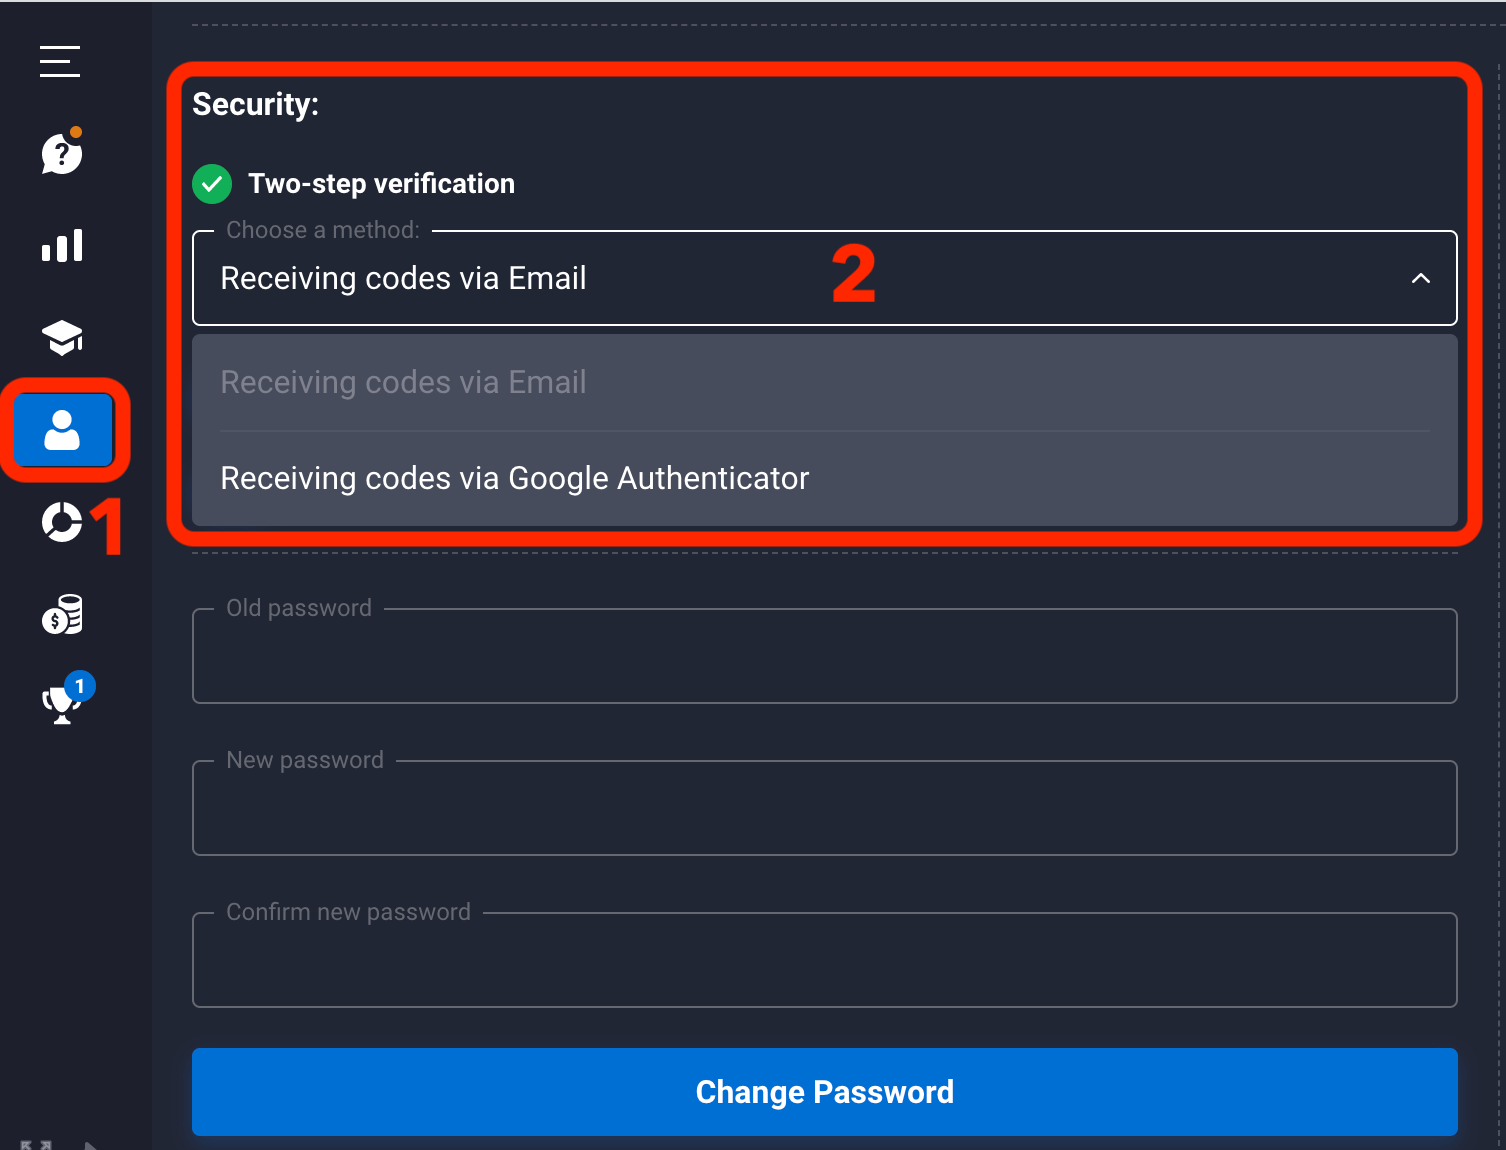Click the arrow icon at the sidebar bottom

pyautogui.click(x=90, y=1145)
